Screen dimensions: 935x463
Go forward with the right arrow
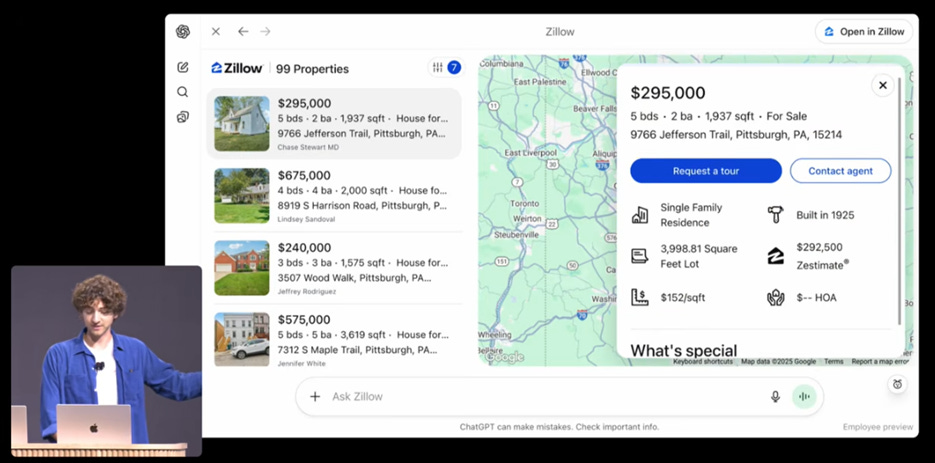pos(265,32)
